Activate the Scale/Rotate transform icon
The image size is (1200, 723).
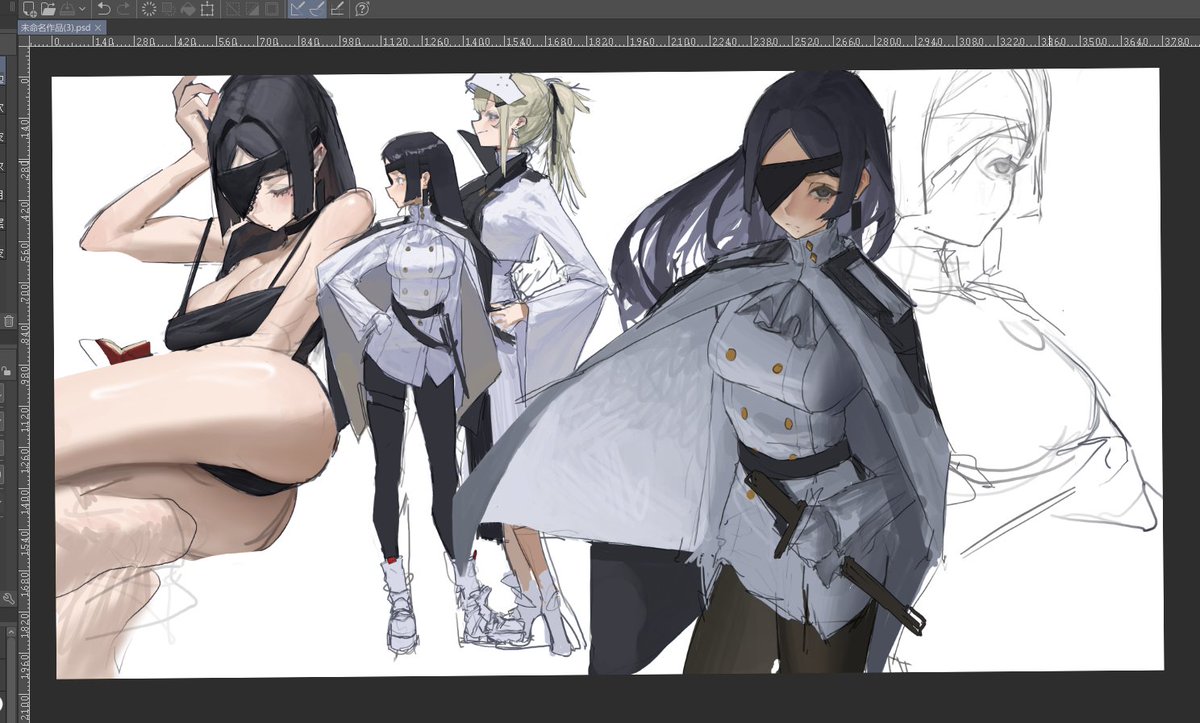click(208, 9)
